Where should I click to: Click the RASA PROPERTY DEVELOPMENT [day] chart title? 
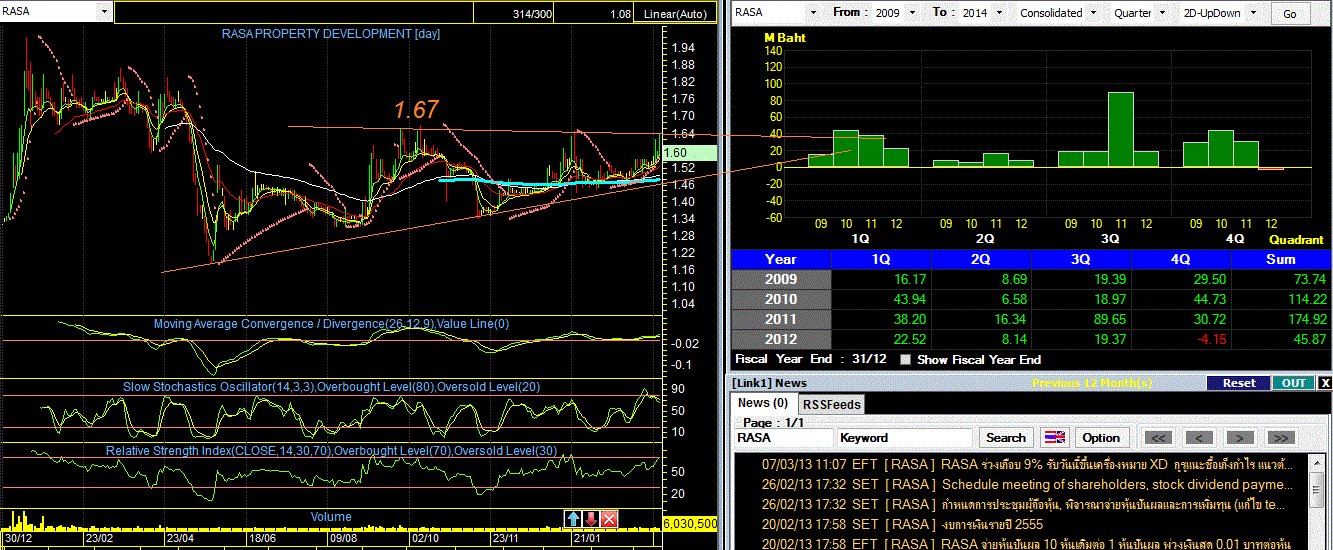click(331, 33)
